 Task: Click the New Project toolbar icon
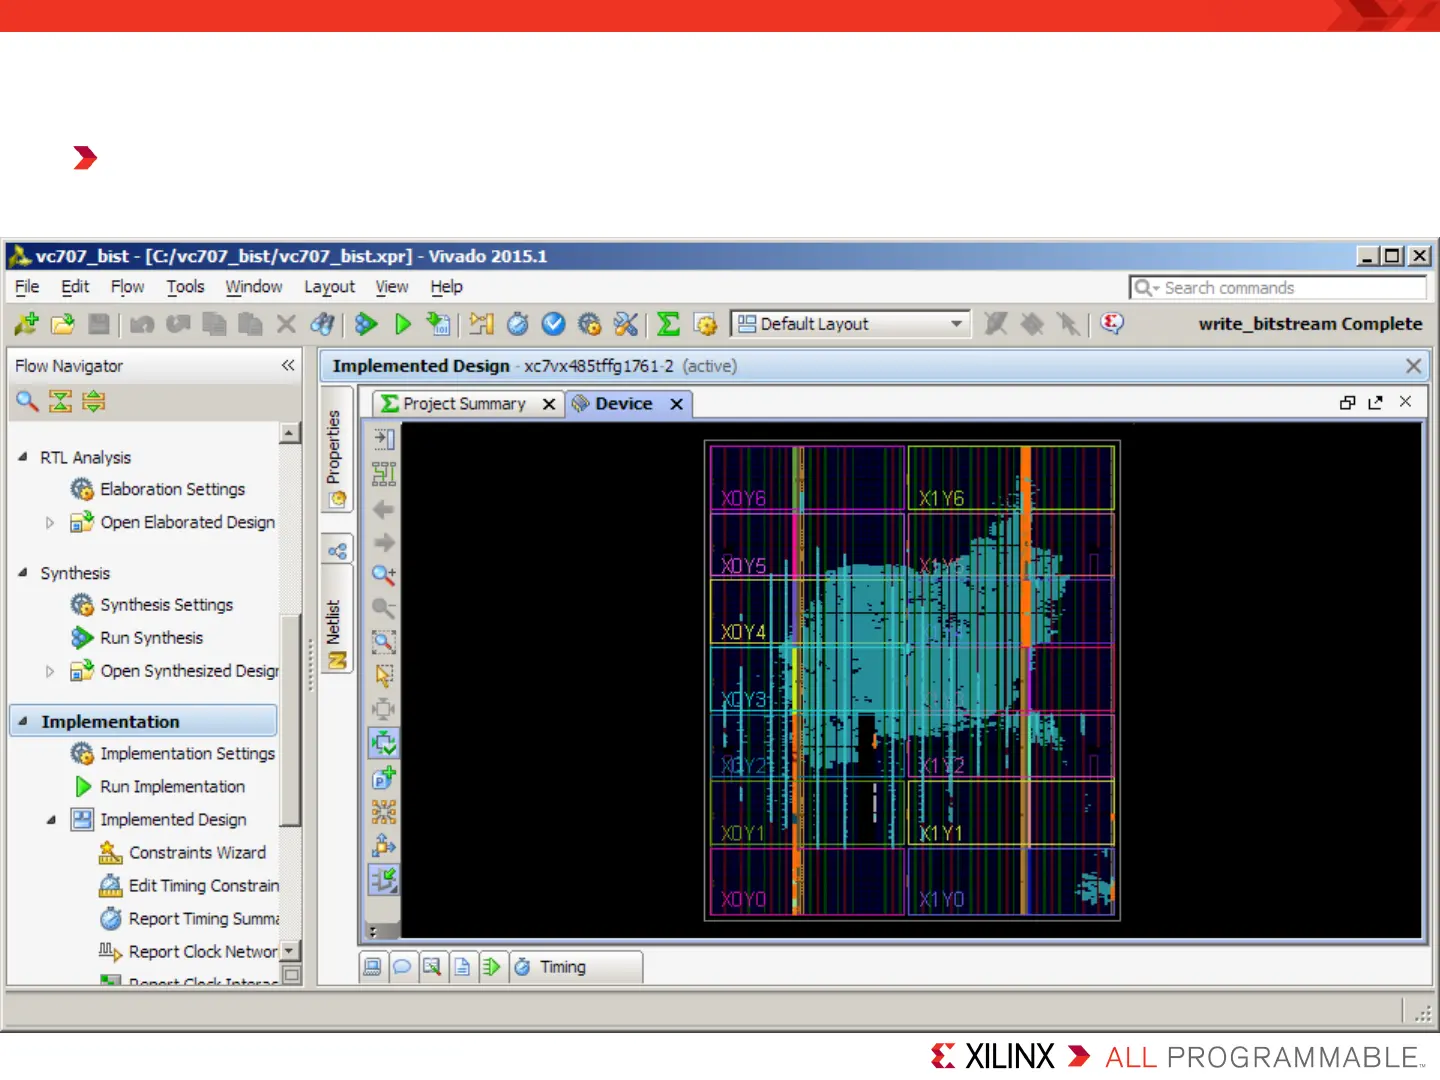pos(26,323)
